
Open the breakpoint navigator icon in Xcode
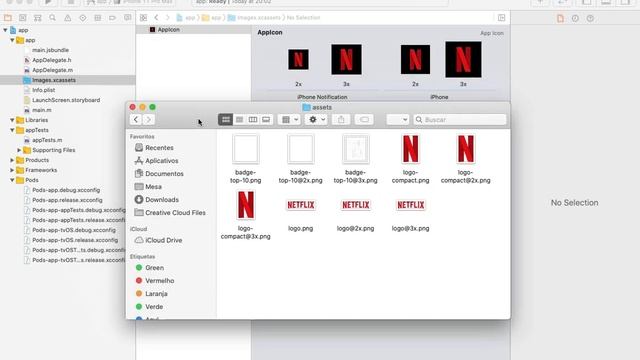113,18
